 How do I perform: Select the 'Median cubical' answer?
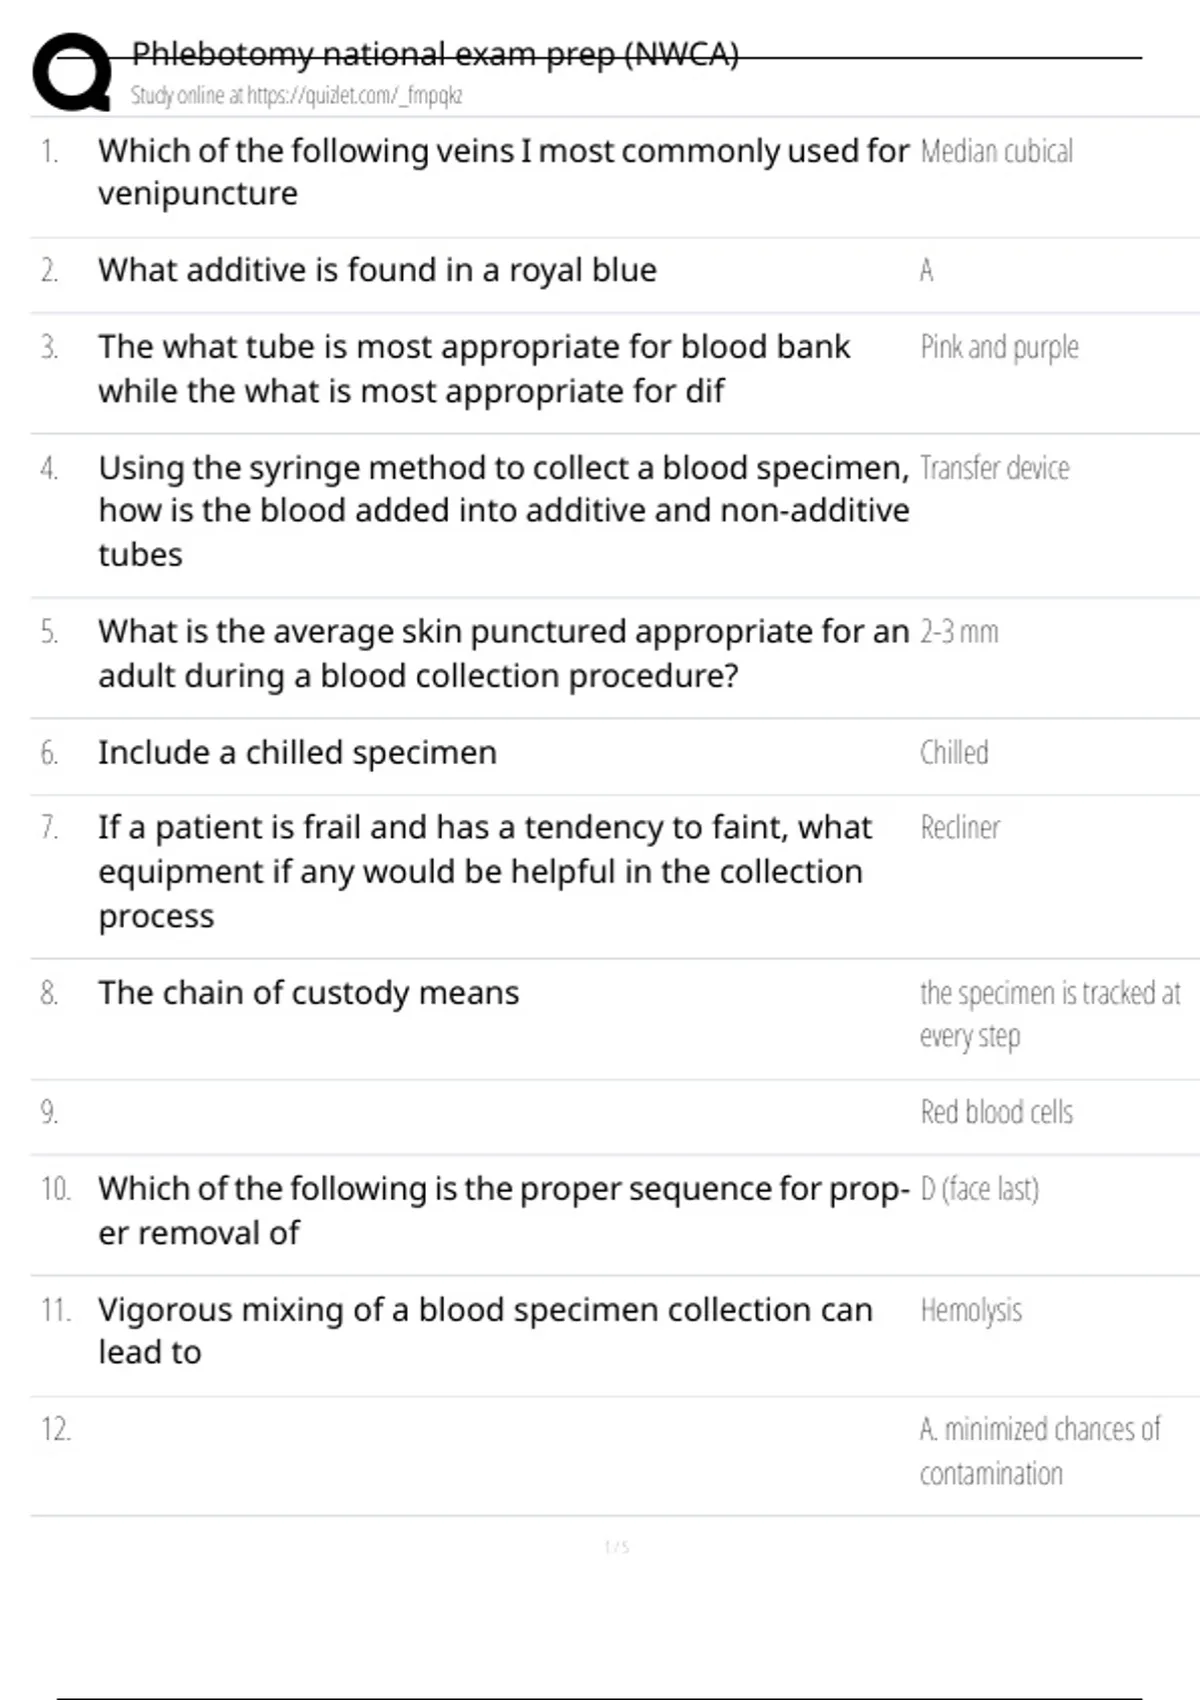coord(996,151)
